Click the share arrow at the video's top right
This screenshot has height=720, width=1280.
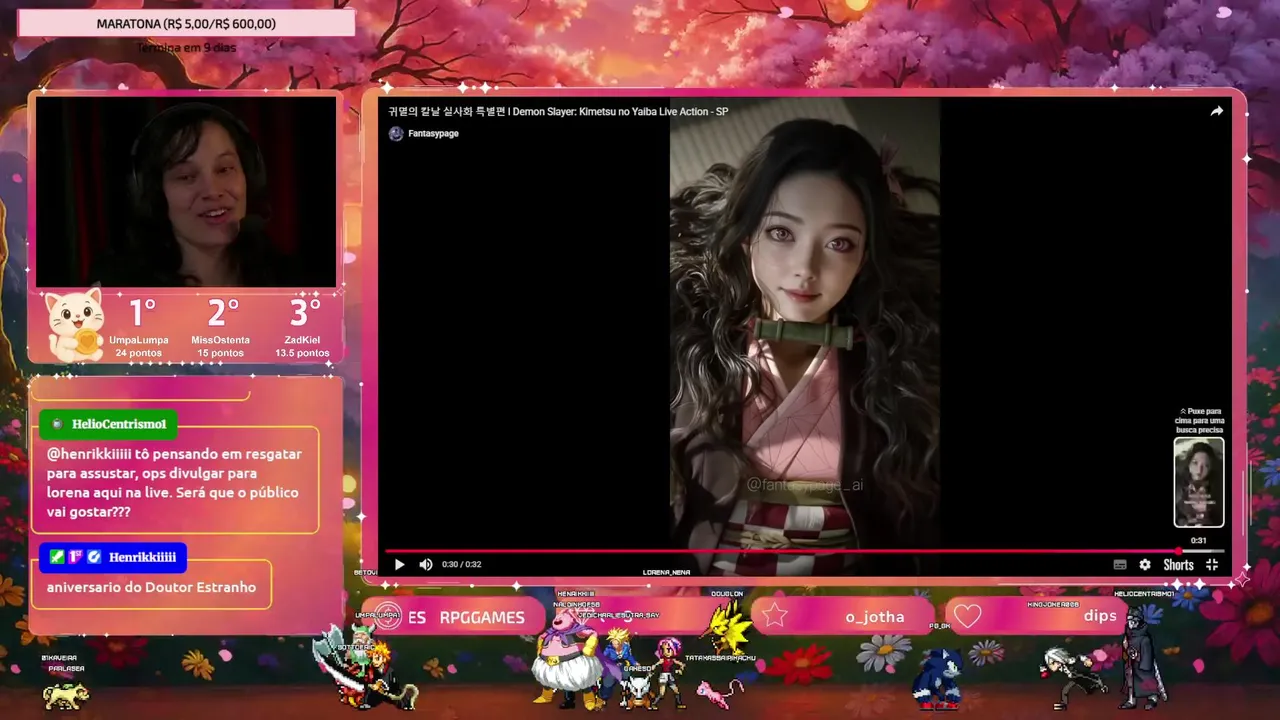point(1216,111)
